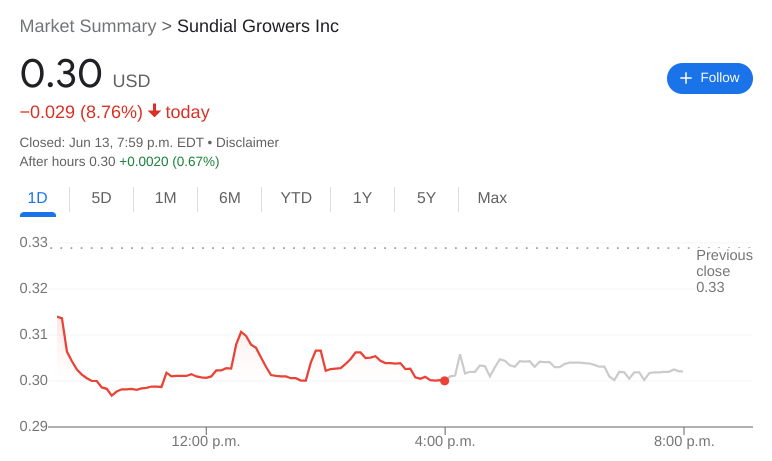Click the Disclaimer link
The image size is (772, 461).
[x=247, y=143]
